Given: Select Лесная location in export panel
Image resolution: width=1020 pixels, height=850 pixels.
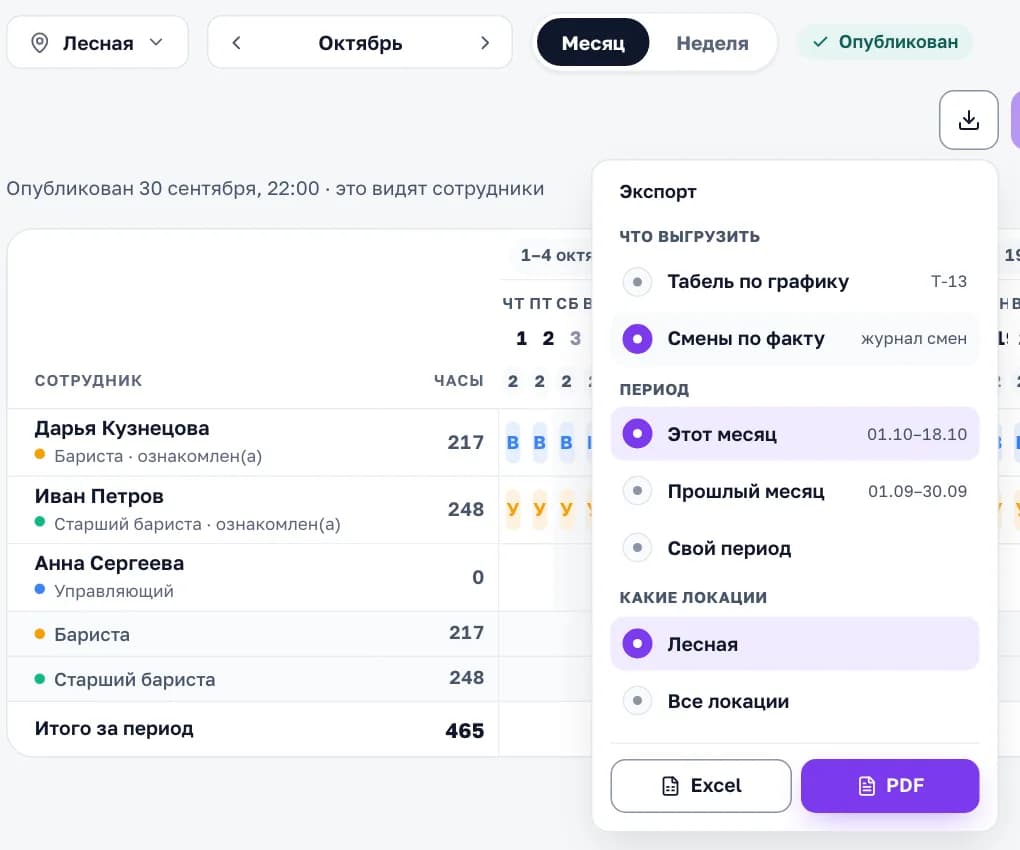Looking at the screenshot, I should [794, 644].
